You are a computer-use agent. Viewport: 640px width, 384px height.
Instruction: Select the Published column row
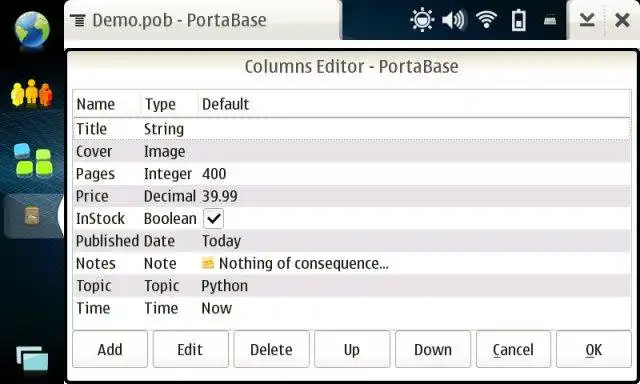pos(352,241)
